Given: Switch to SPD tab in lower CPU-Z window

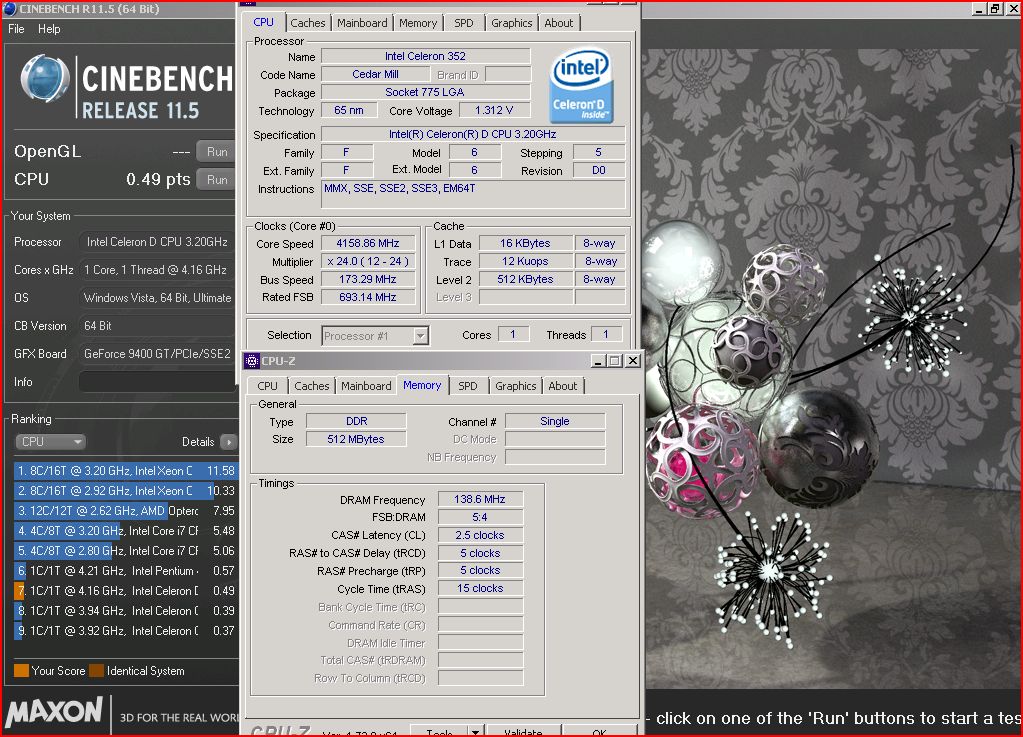Looking at the screenshot, I should pos(468,385).
